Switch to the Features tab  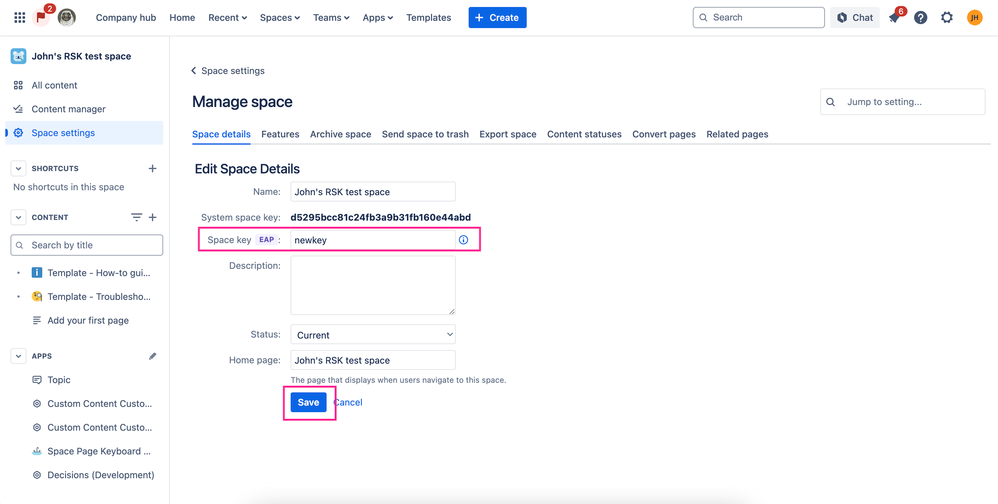click(280, 134)
